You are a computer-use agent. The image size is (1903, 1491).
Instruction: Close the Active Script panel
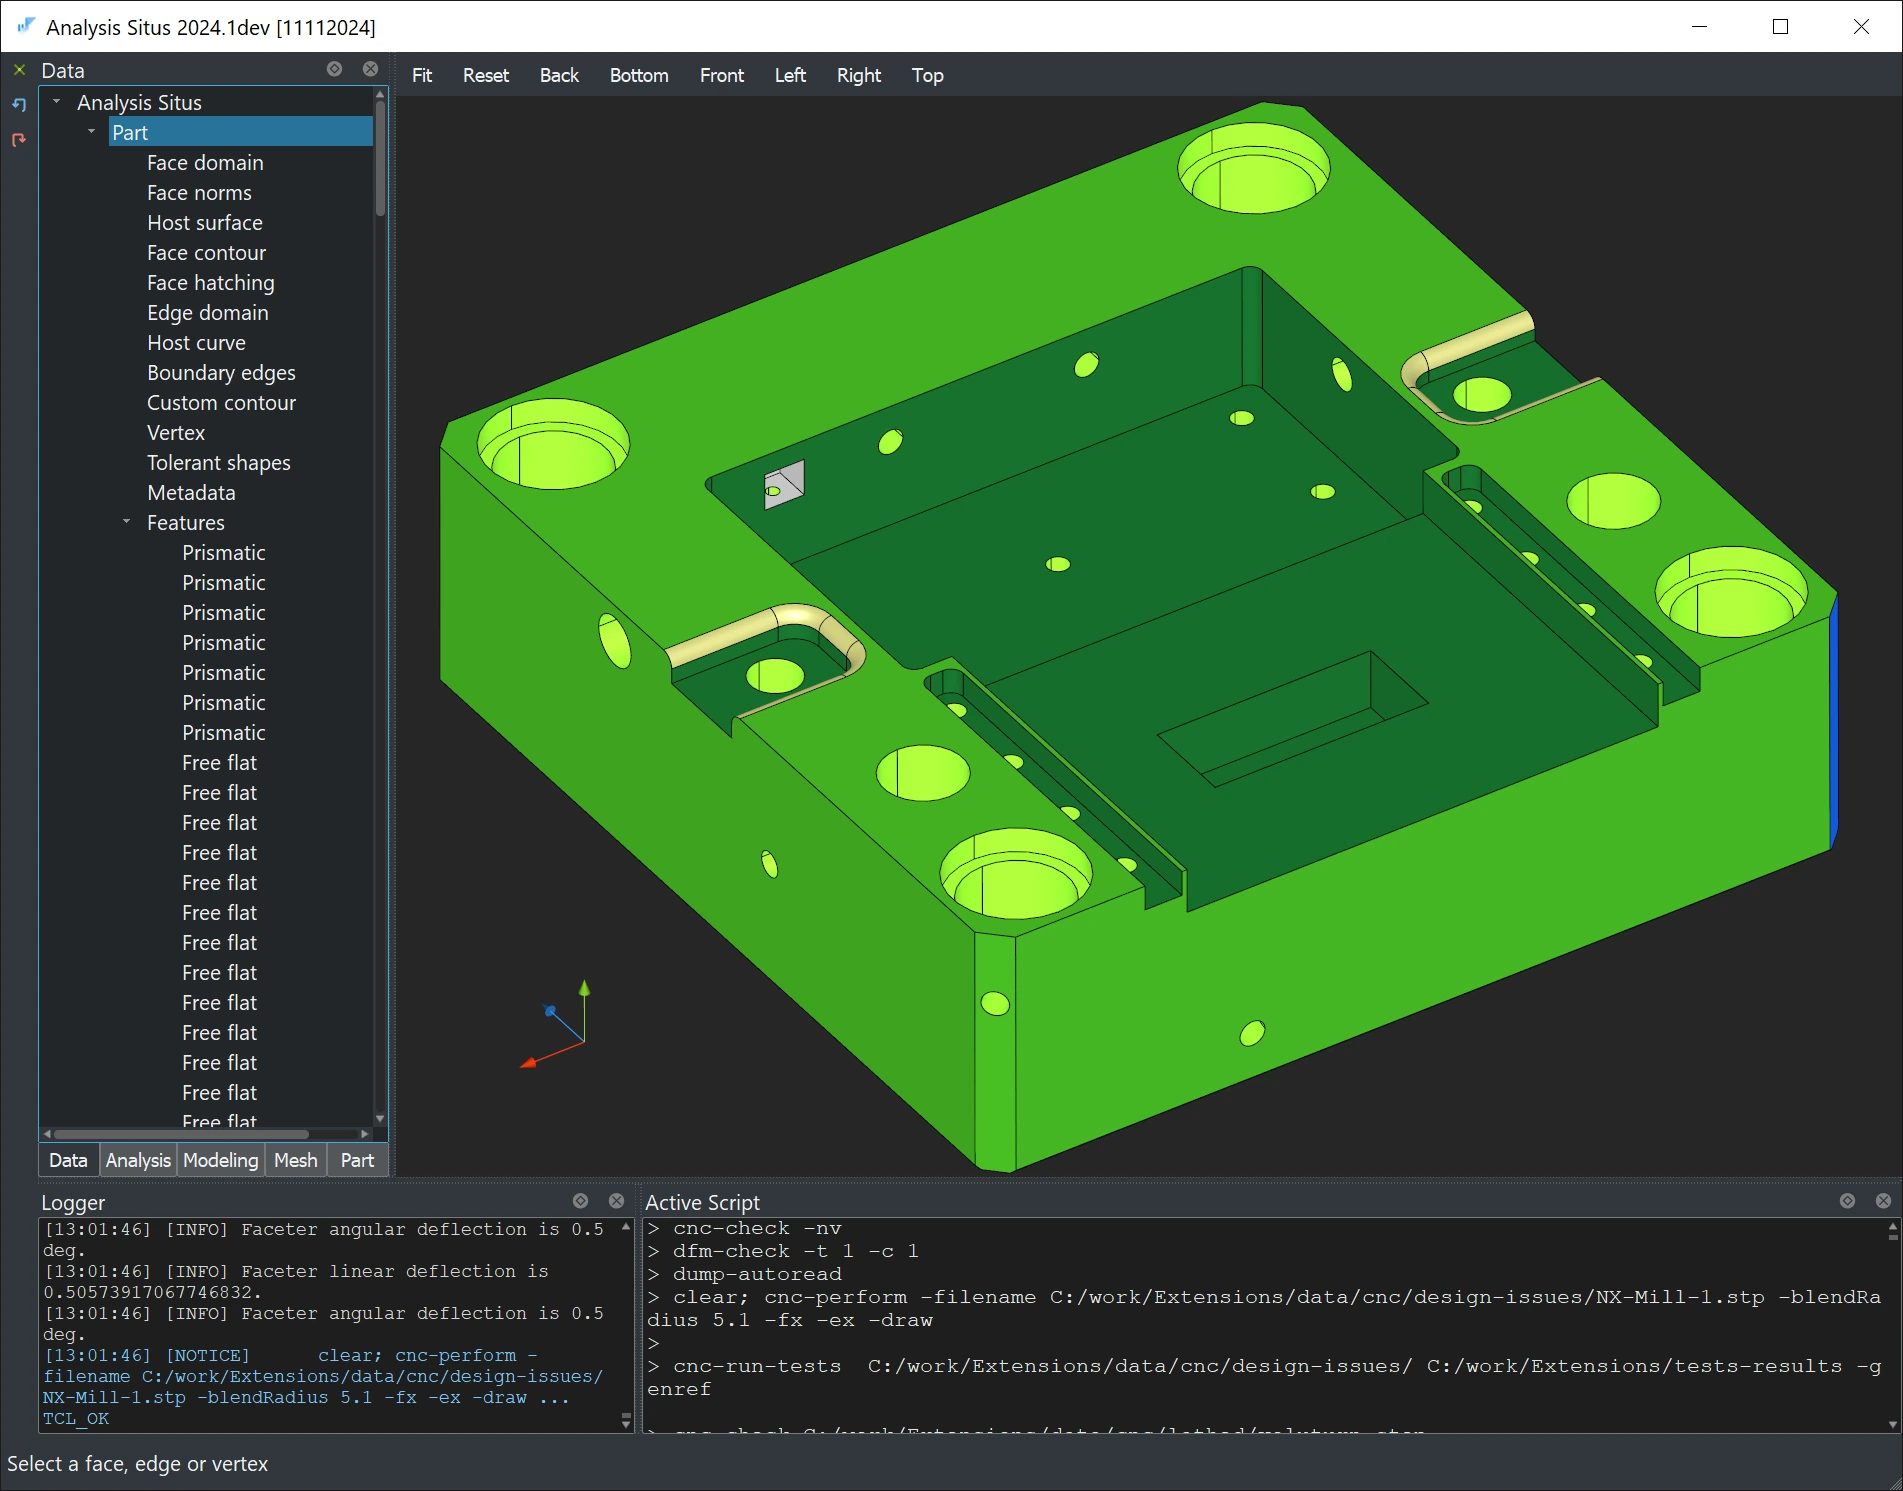(1883, 1201)
